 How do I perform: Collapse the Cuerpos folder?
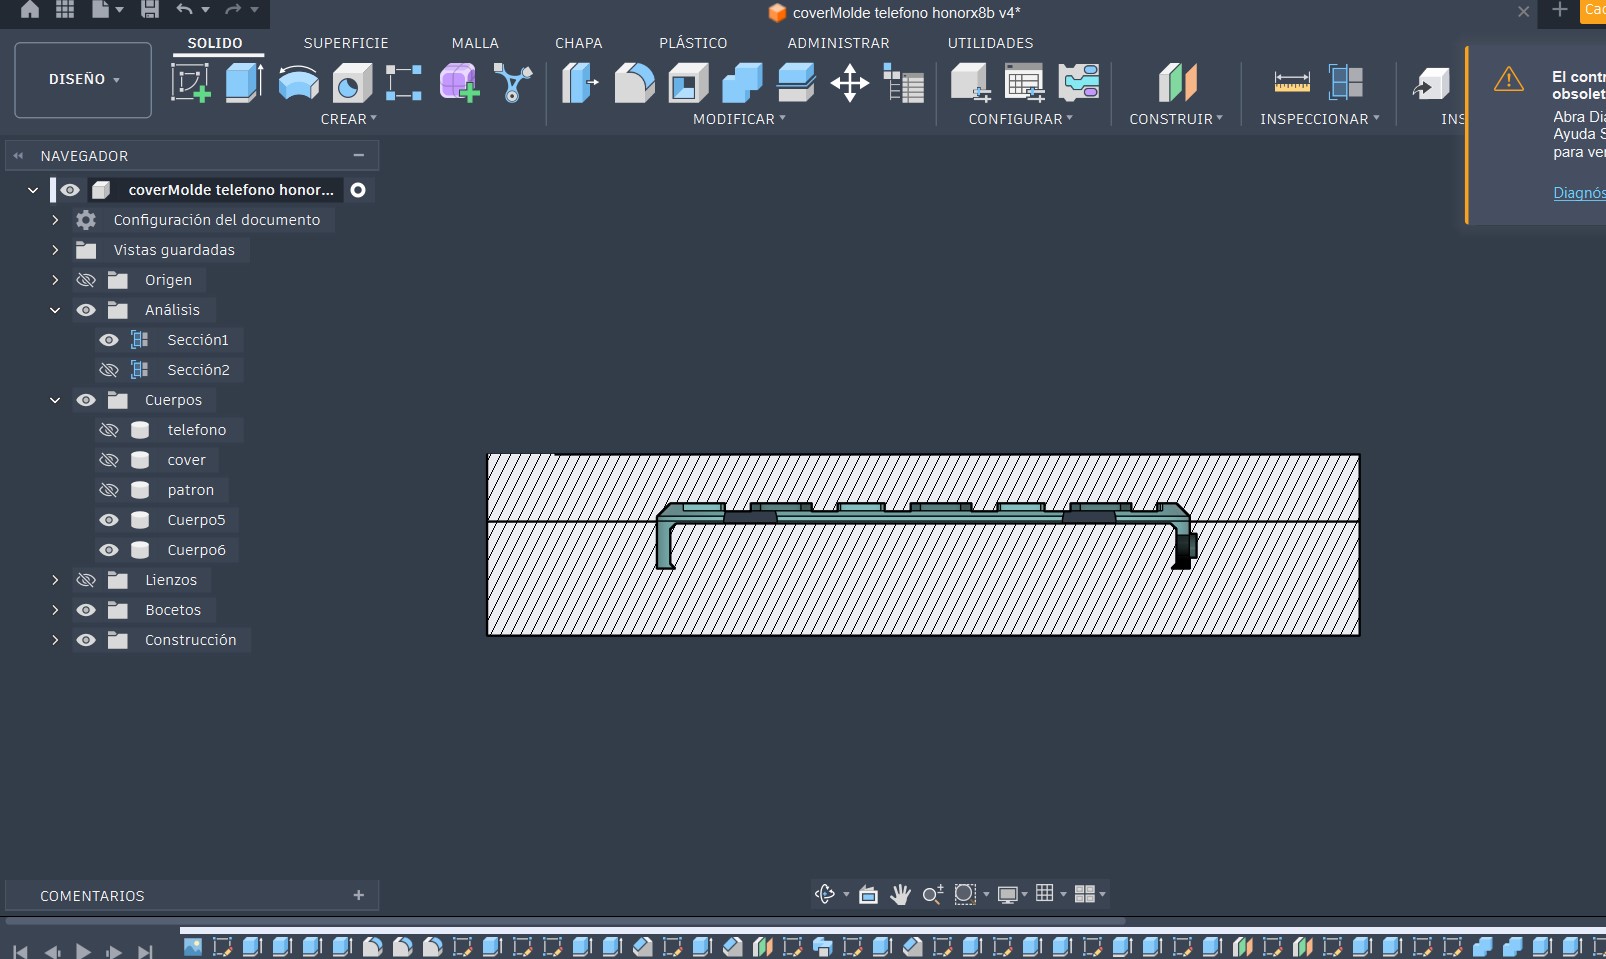[x=55, y=400]
